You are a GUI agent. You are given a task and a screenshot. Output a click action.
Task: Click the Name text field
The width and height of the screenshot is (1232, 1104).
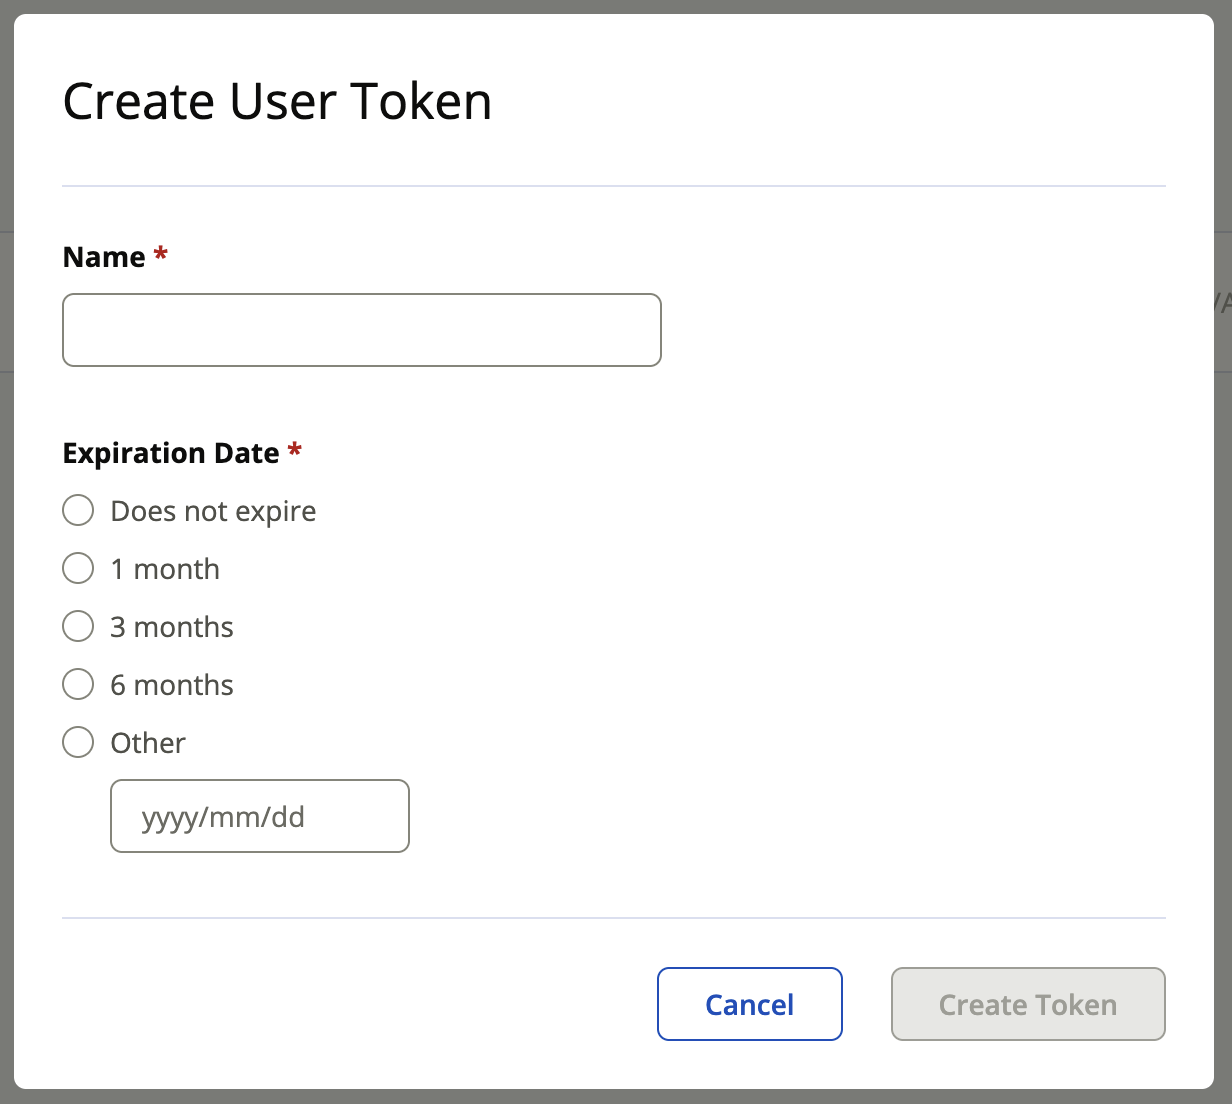click(361, 330)
